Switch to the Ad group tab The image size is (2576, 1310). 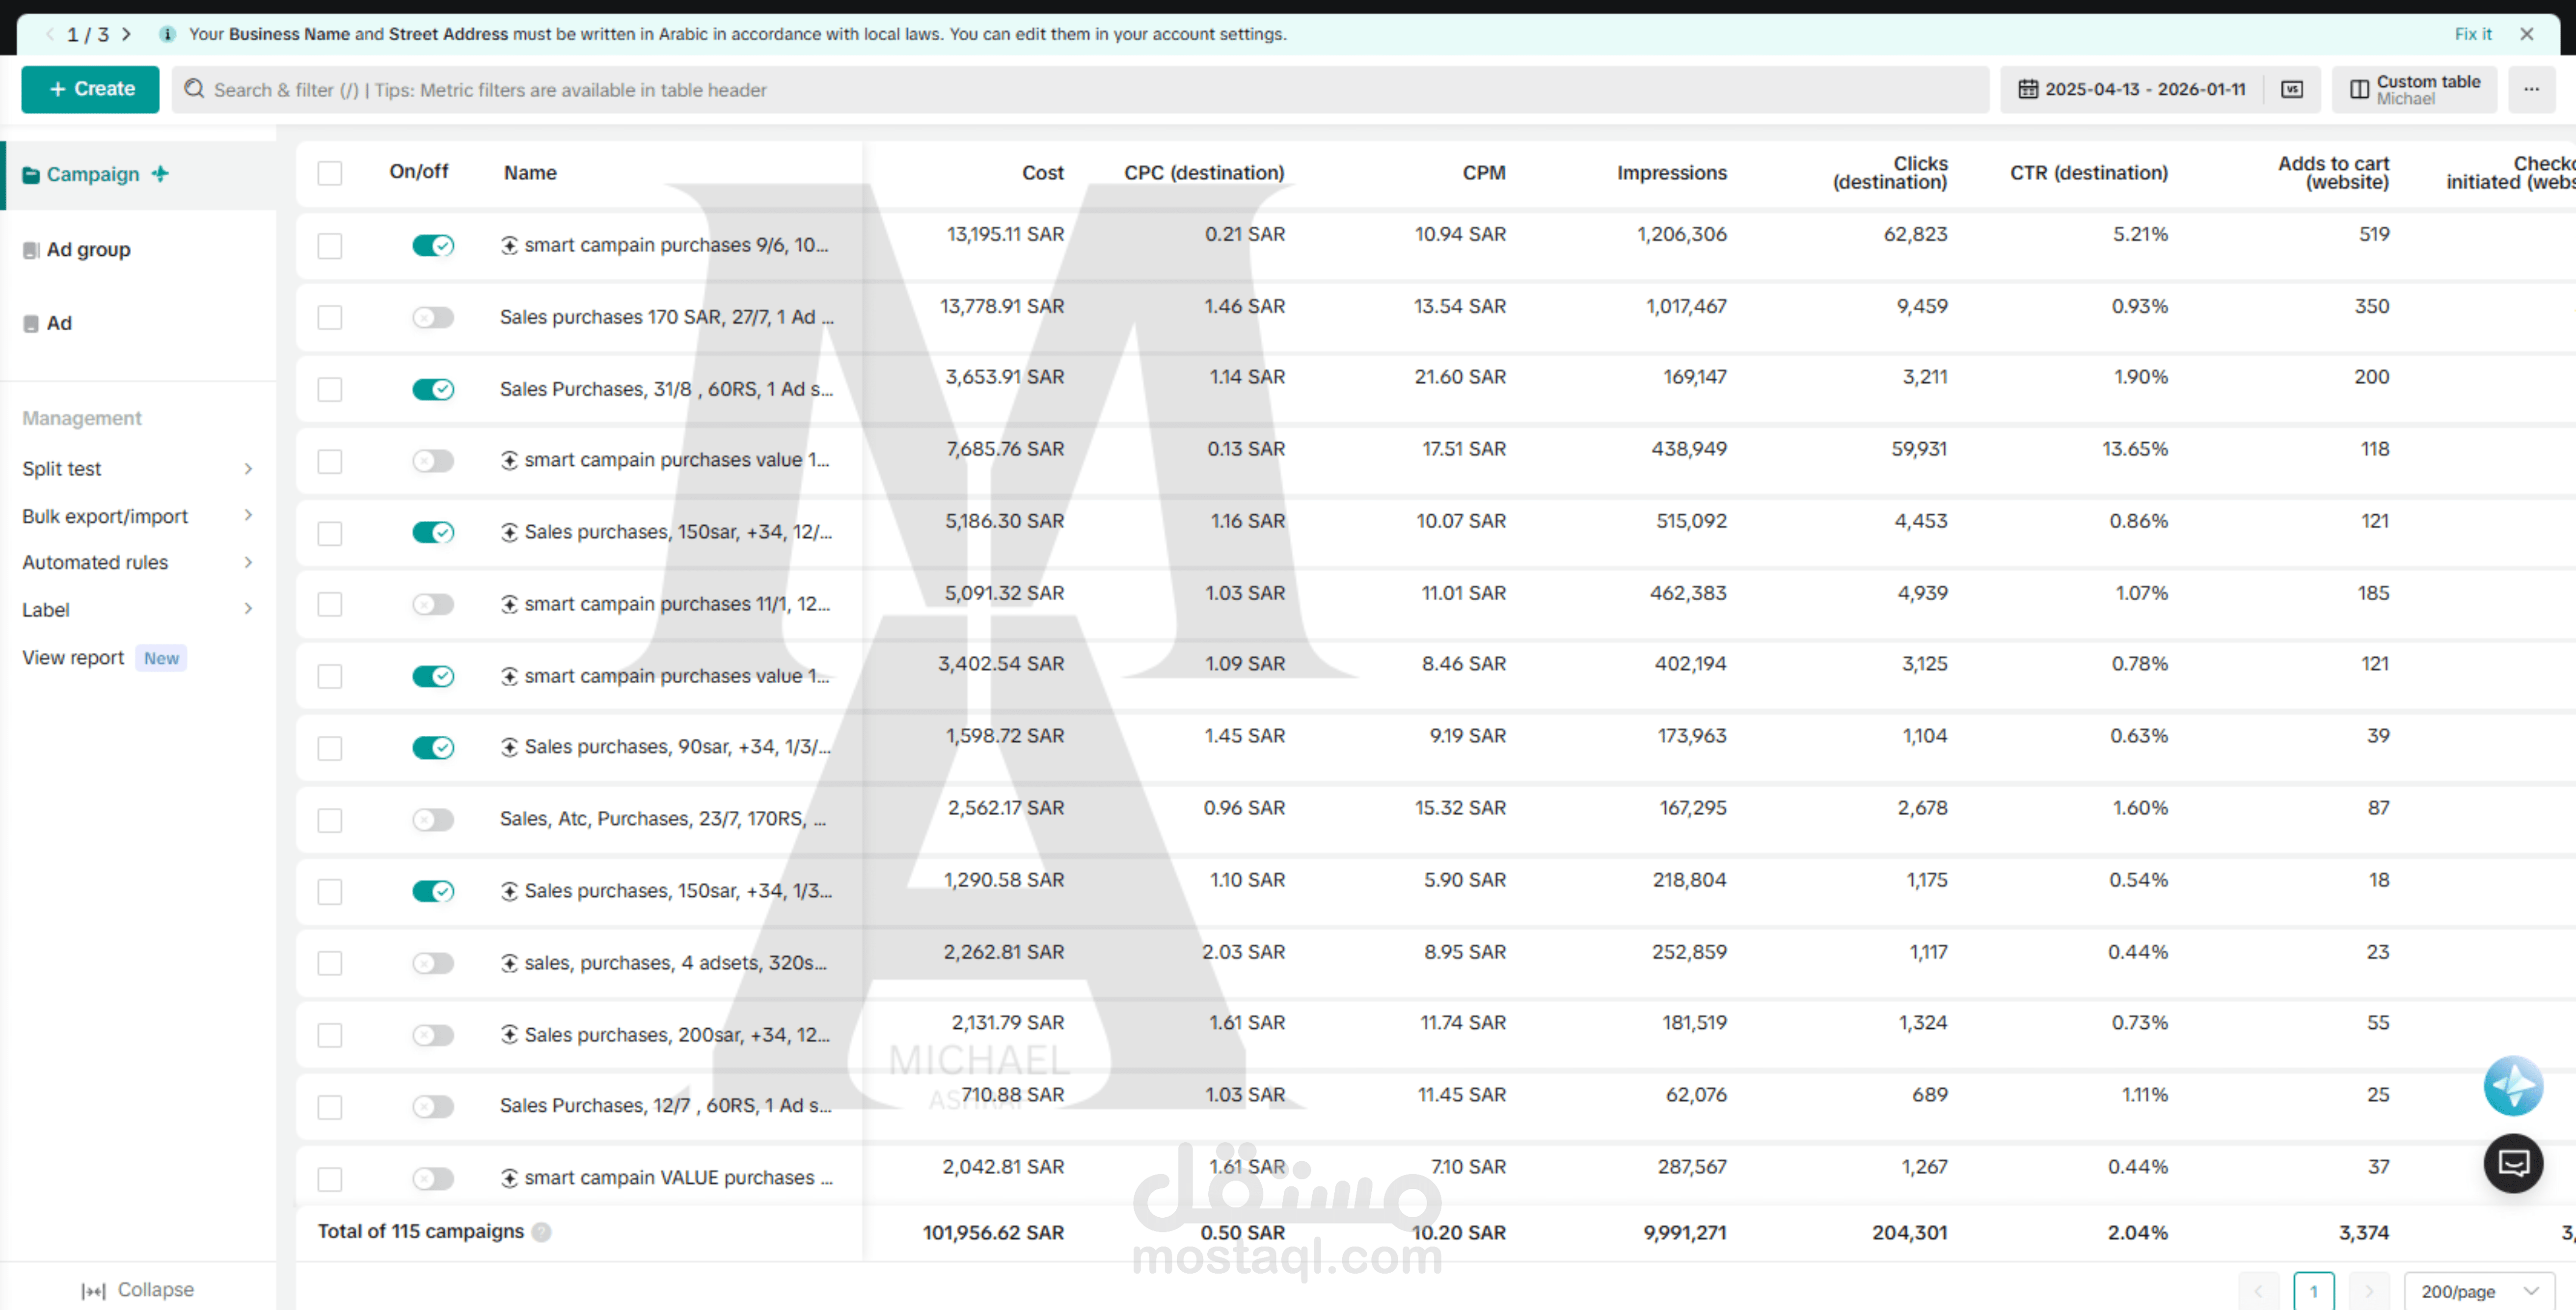(88, 250)
